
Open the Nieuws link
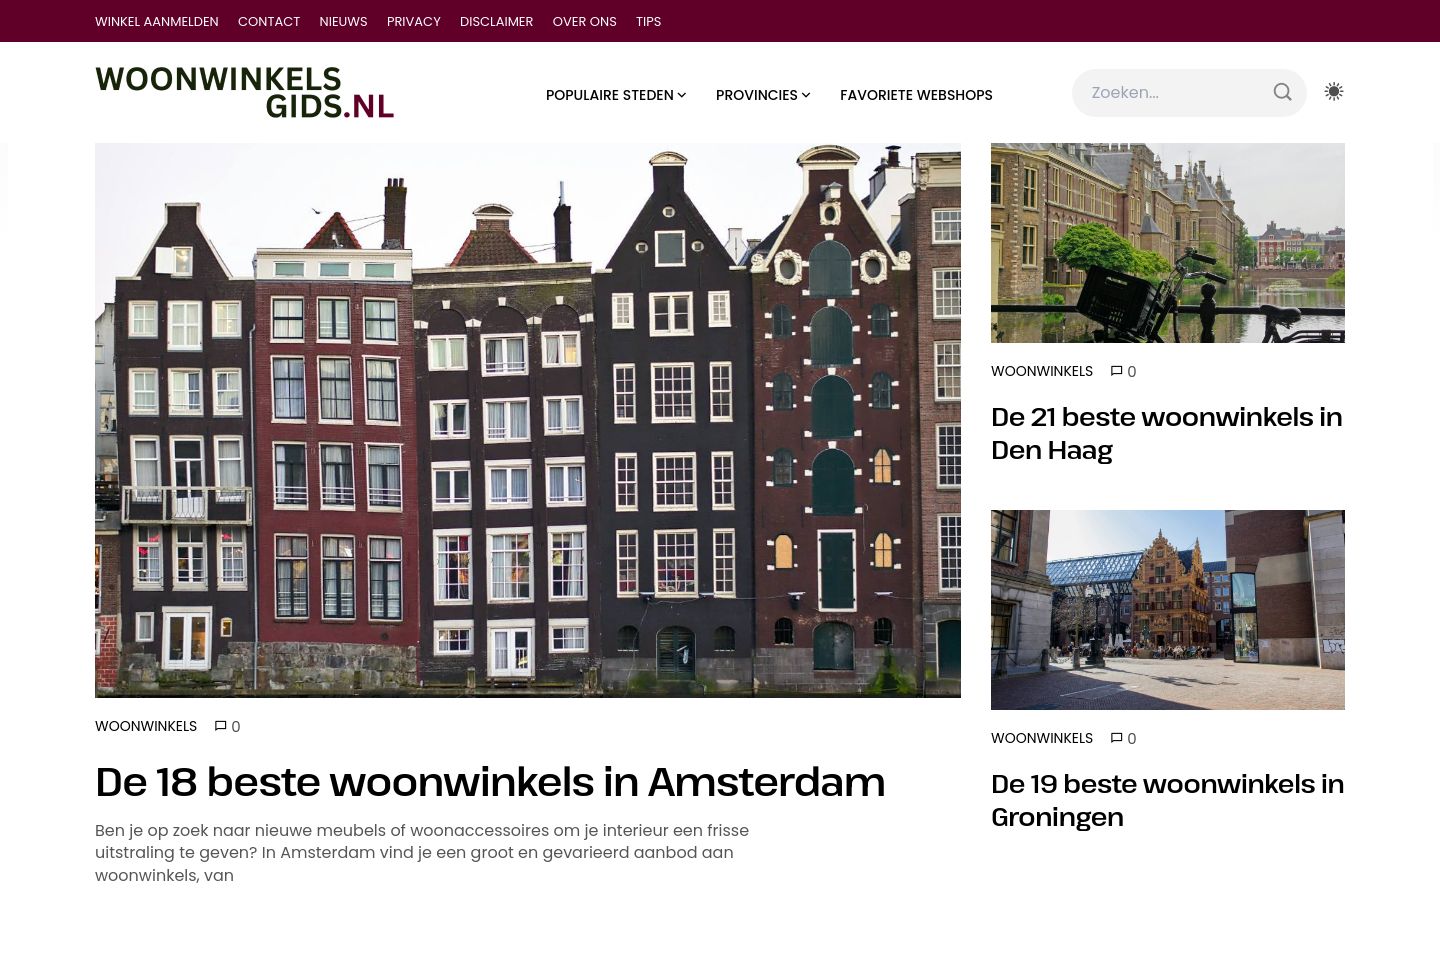[343, 21]
